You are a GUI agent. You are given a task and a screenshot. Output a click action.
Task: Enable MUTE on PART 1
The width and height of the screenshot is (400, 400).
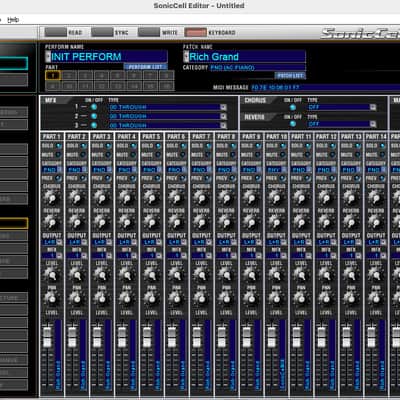[x=59, y=155]
